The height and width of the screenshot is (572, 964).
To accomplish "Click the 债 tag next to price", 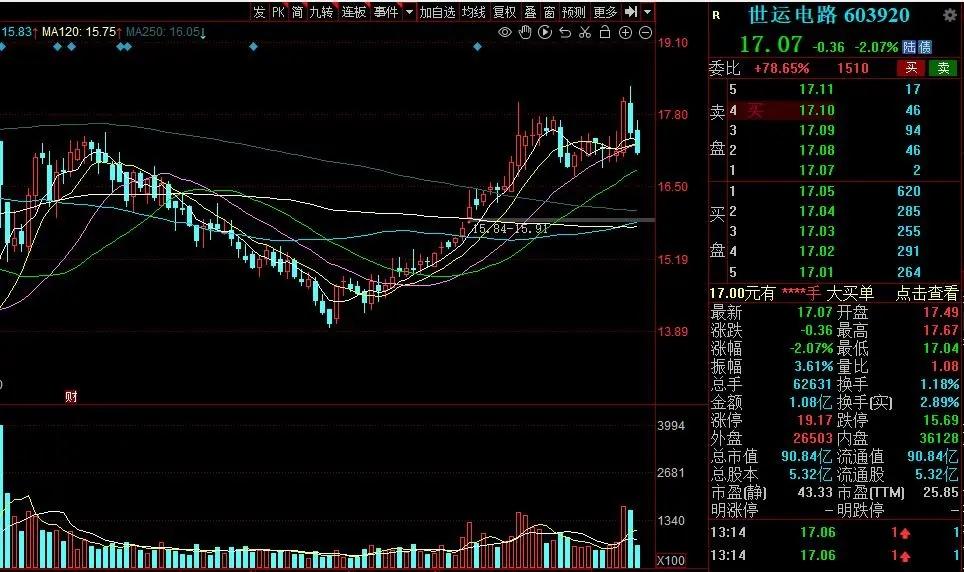I will pos(924,47).
